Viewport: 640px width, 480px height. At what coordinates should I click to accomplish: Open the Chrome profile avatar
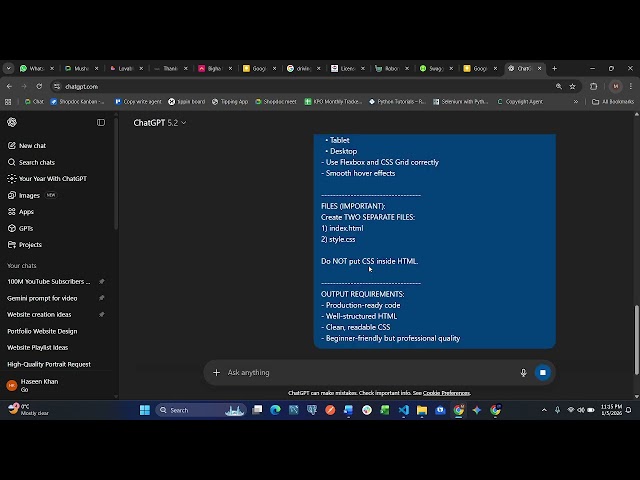616,87
